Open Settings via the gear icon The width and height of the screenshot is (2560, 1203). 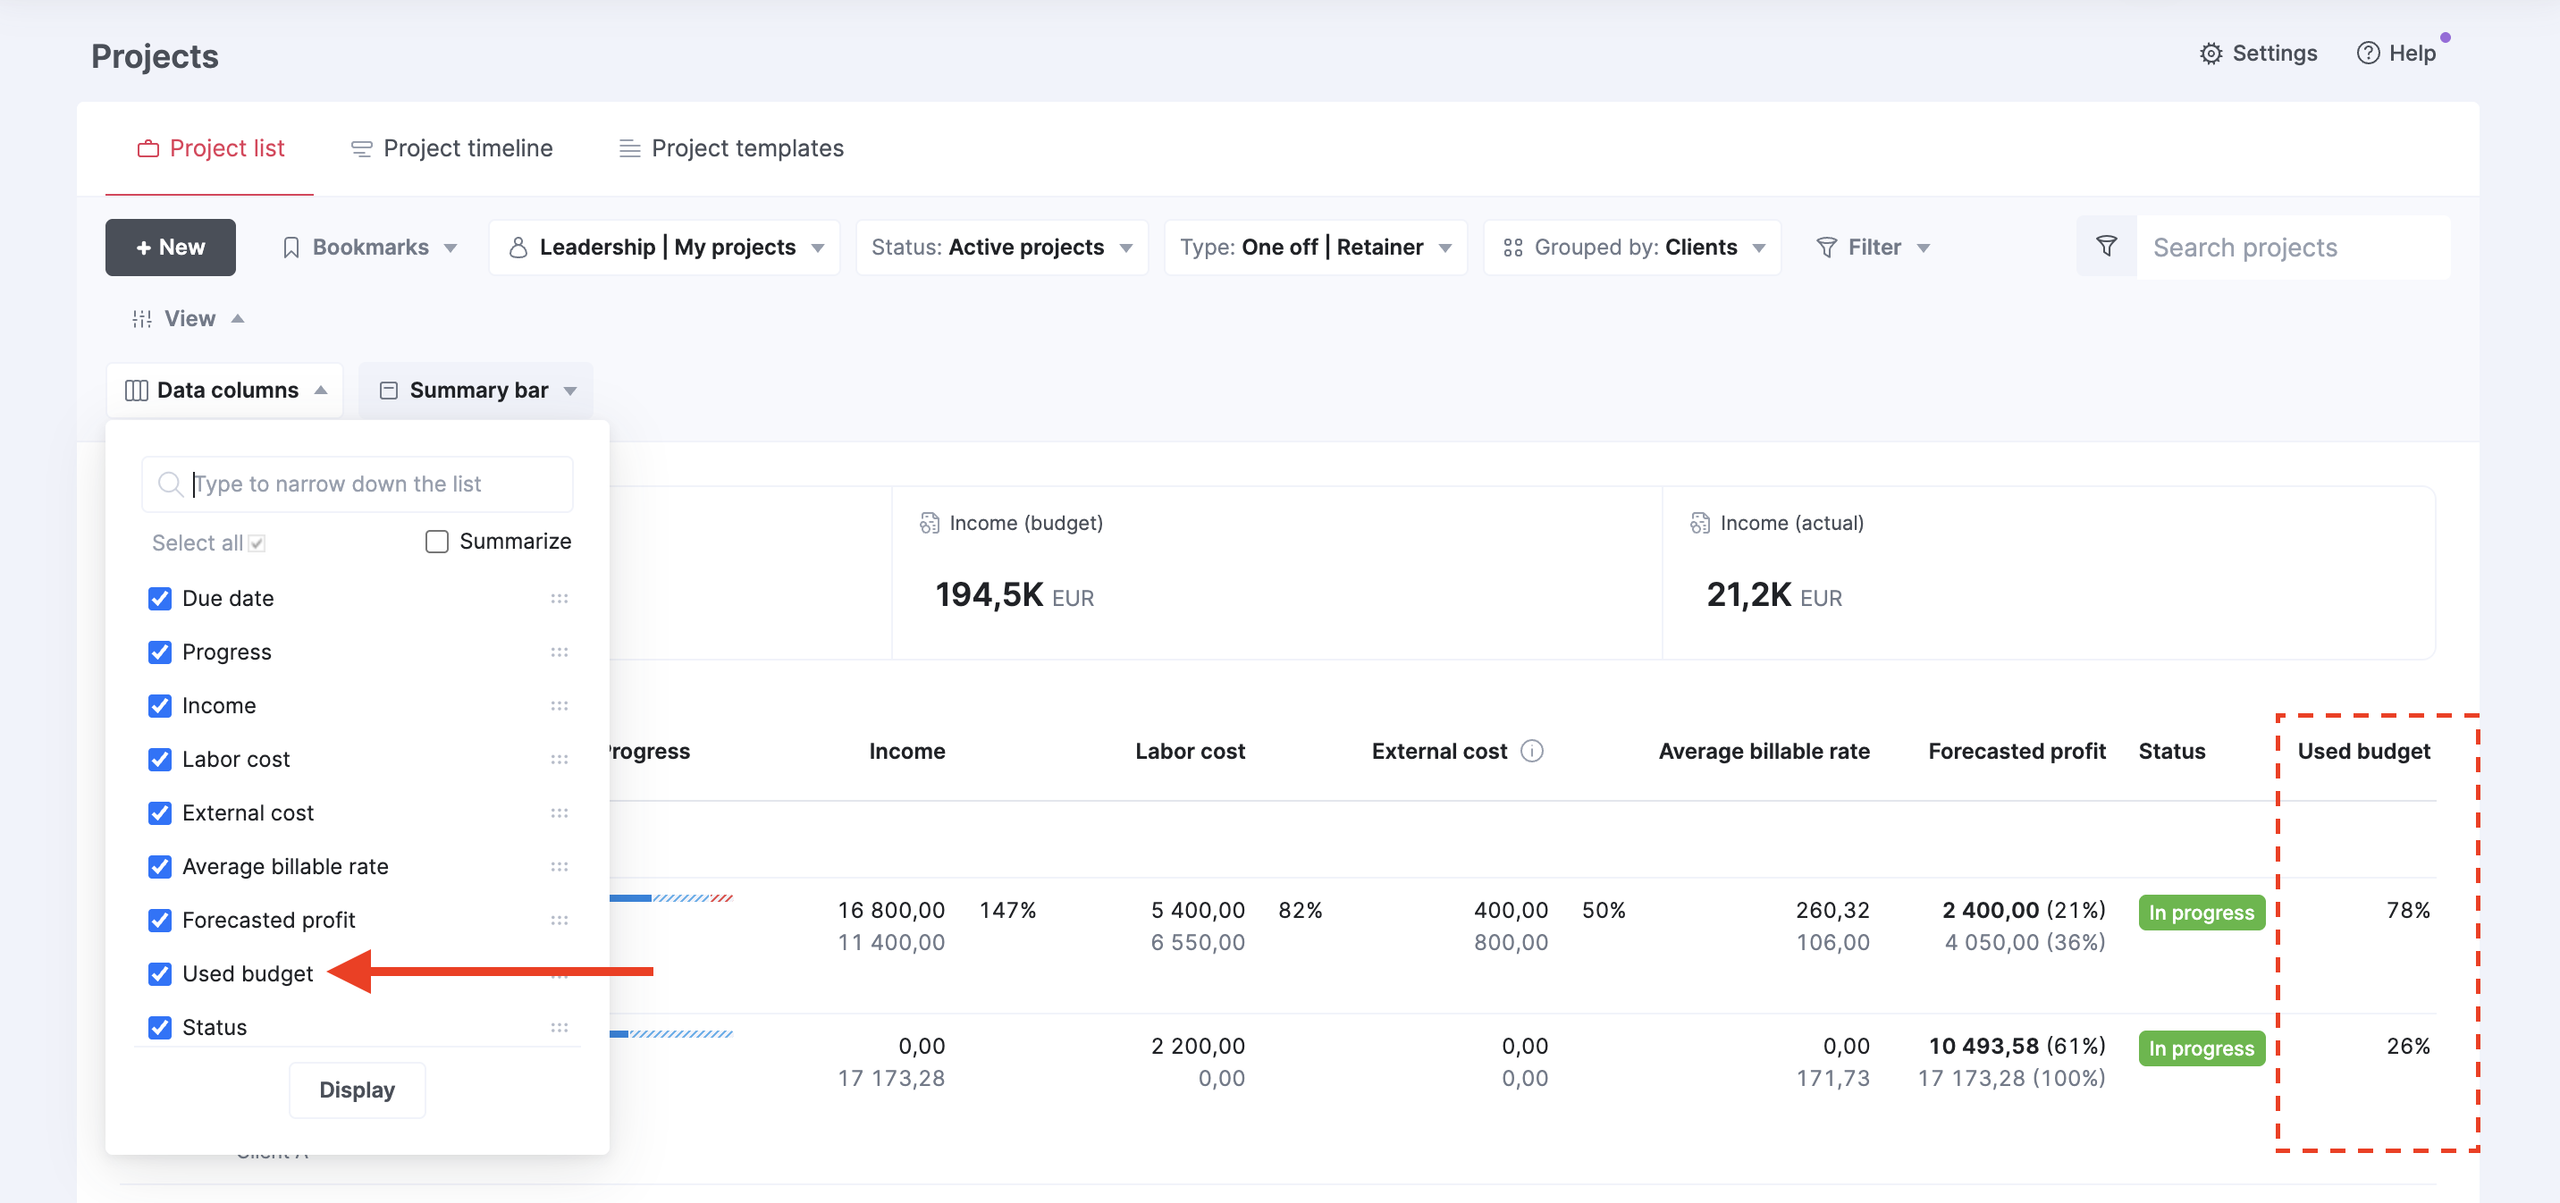(2210, 54)
